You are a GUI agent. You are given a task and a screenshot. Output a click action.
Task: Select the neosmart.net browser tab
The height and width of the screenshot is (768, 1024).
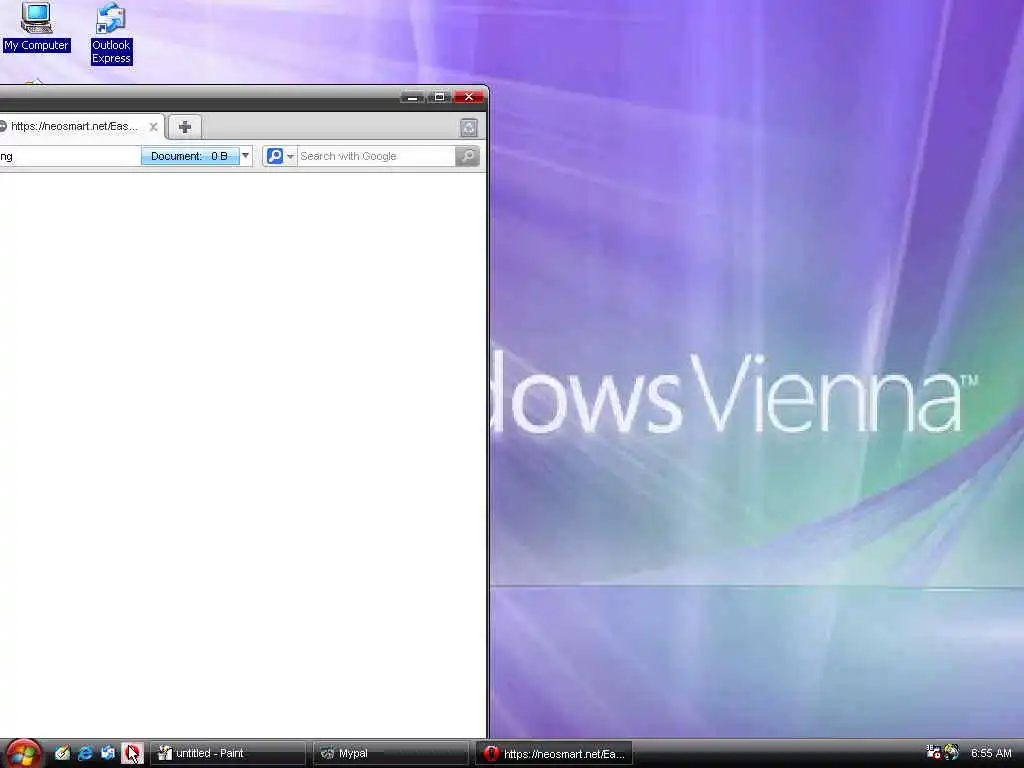tap(74, 127)
